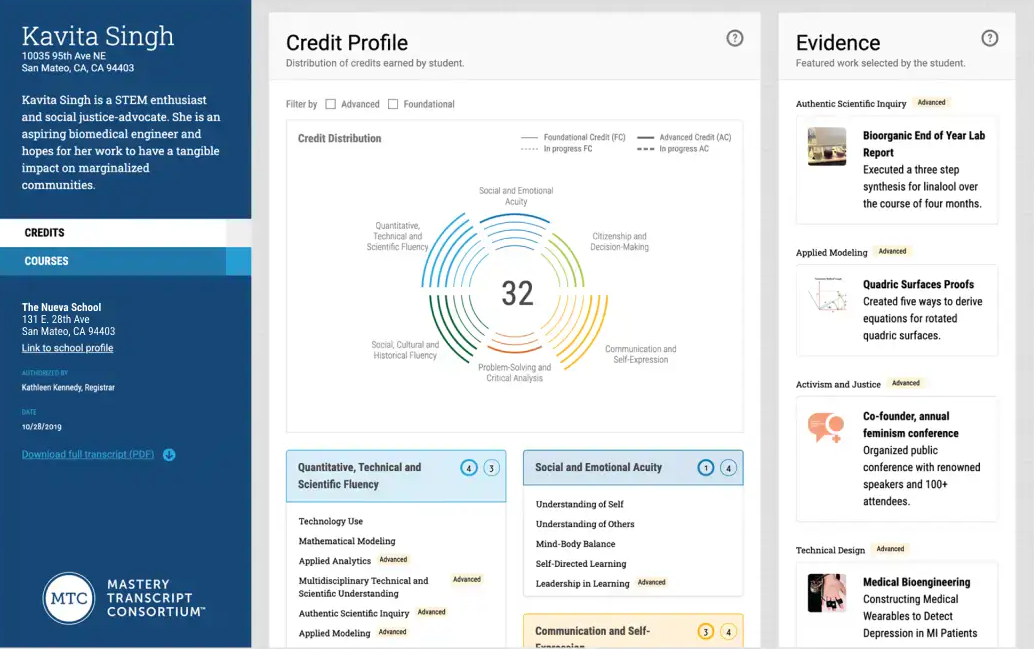Open the Link to school profile
1034x649 pixels.
[x=67, y=348]
